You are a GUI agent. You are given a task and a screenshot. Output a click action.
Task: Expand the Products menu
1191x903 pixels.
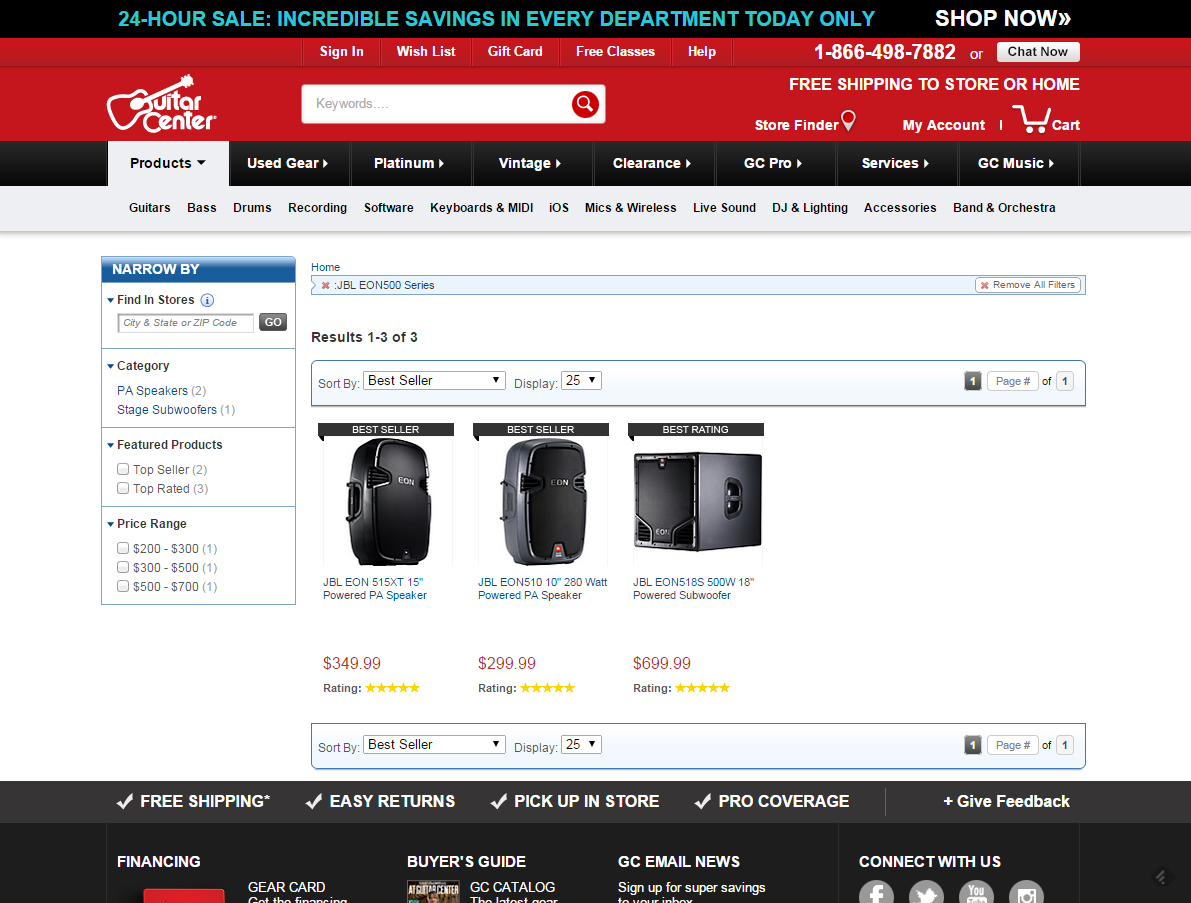point(168,163)
